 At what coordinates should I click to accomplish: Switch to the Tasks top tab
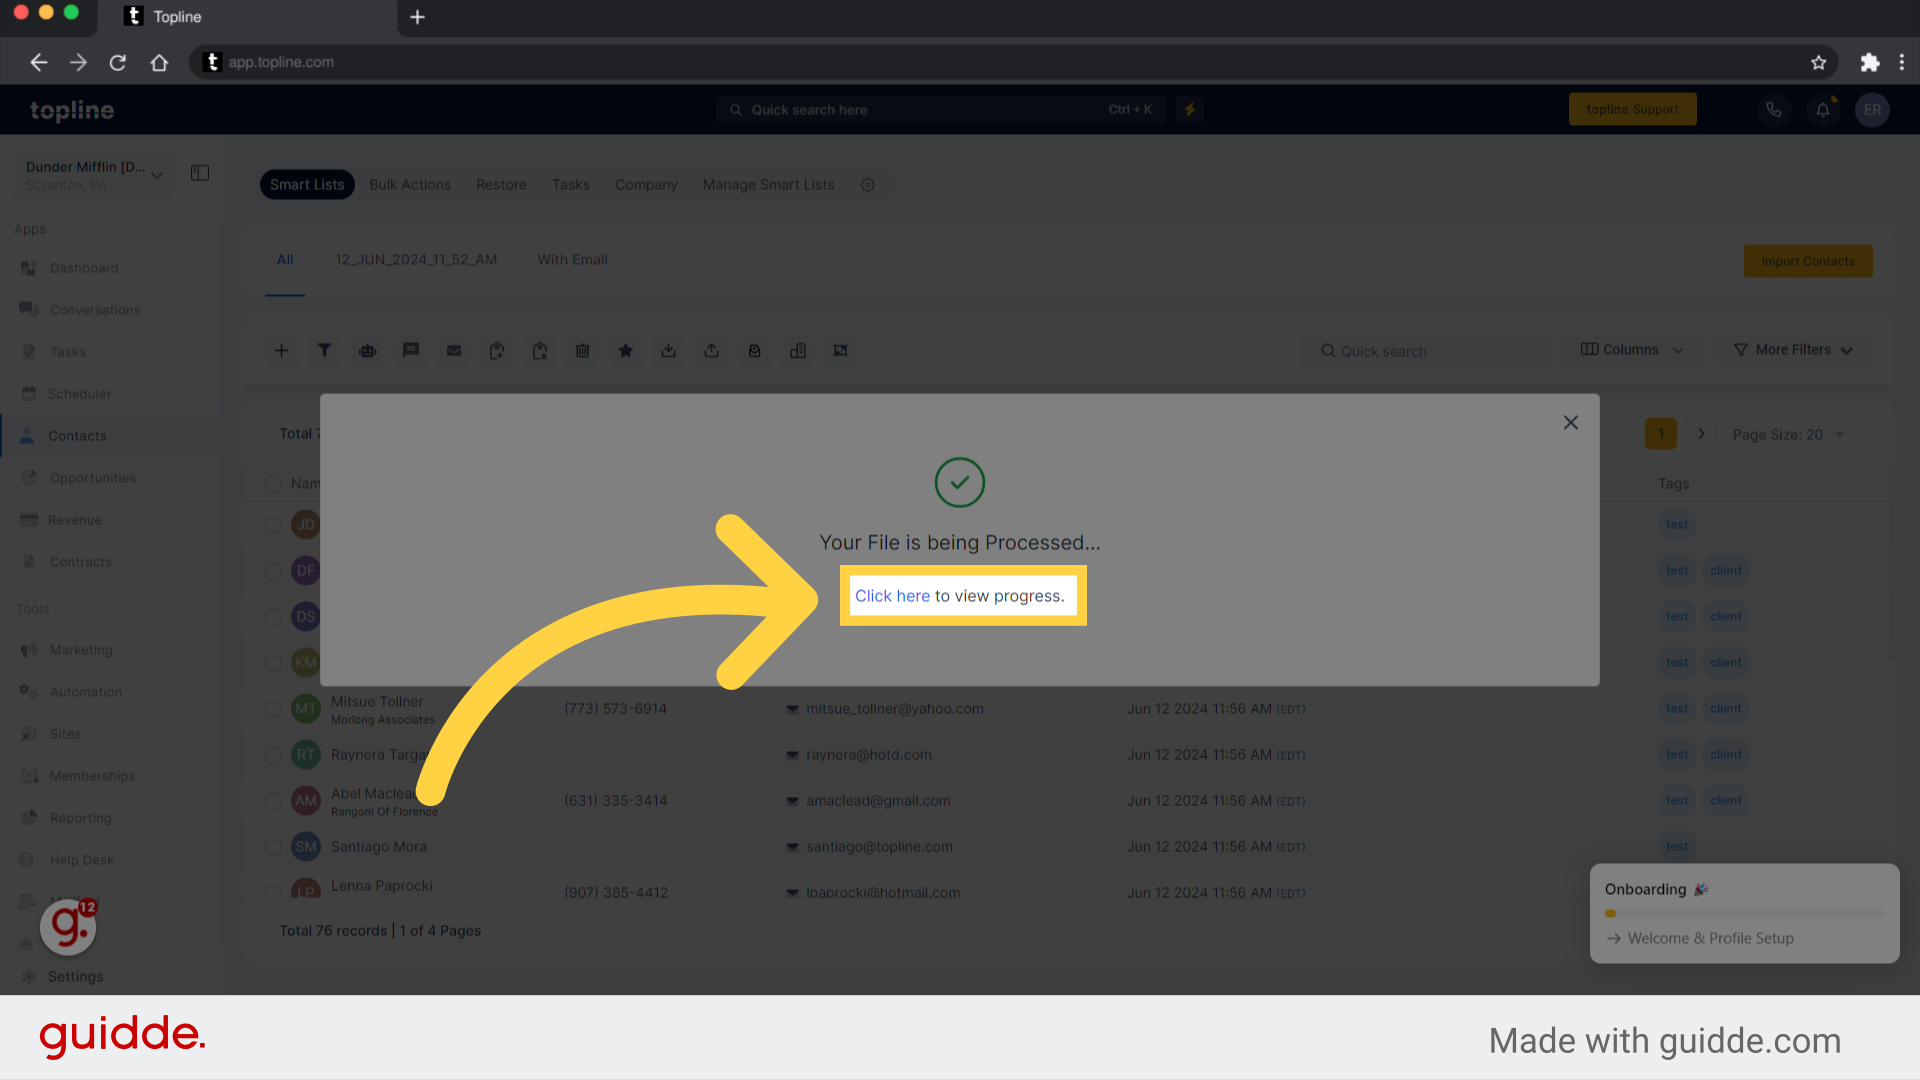[571, 185]
